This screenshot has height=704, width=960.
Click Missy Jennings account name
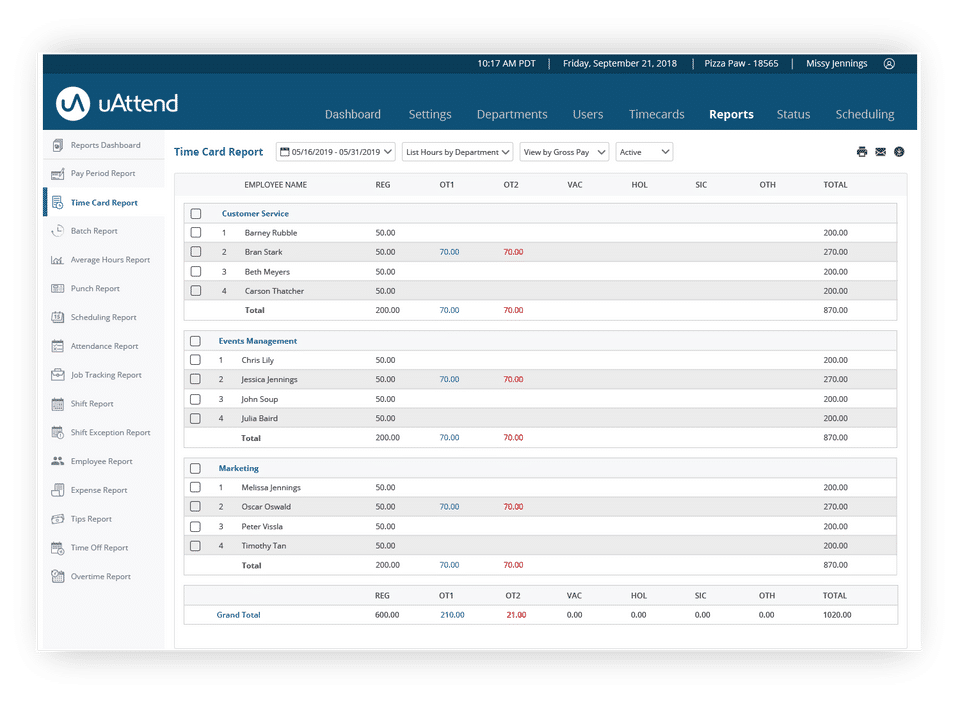tap(836, 64)
